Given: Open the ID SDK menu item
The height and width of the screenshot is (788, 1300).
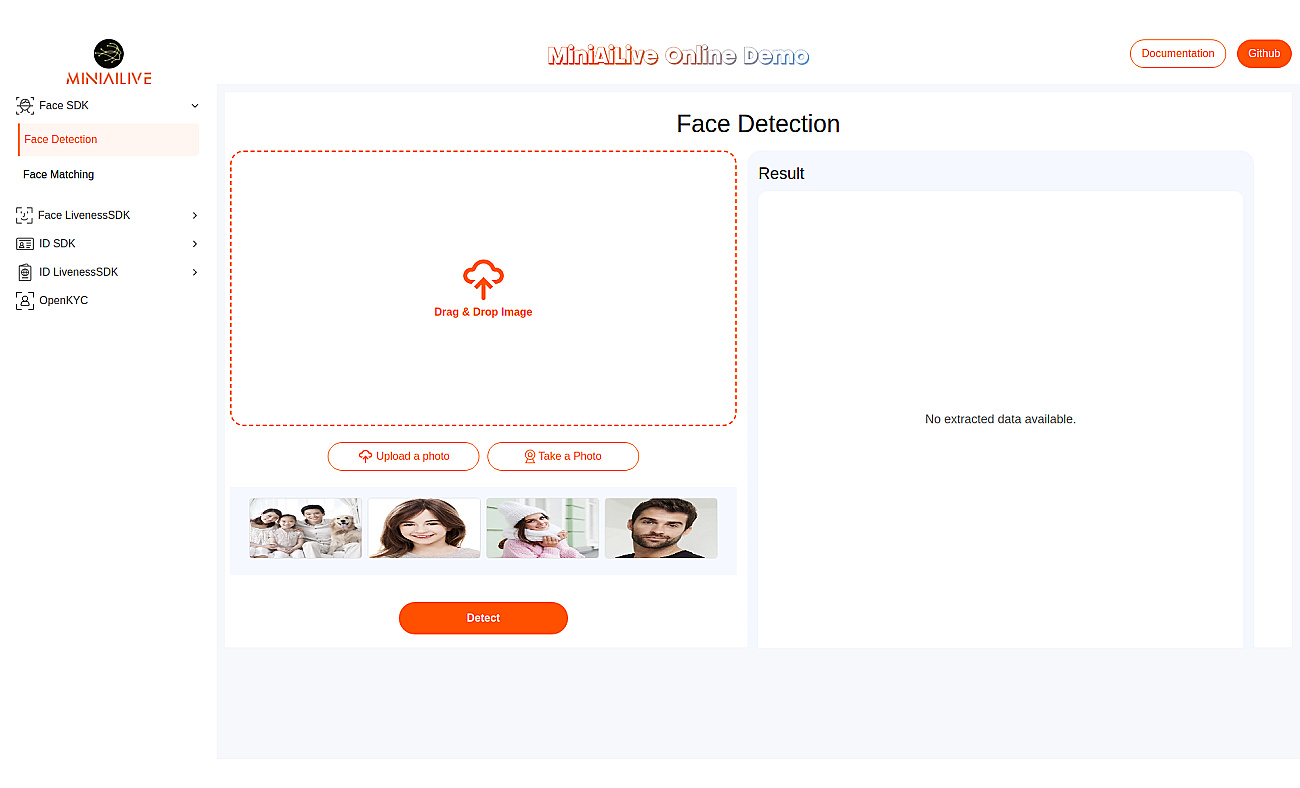Looking at the screenshot, I should click(x=108, y=244).
